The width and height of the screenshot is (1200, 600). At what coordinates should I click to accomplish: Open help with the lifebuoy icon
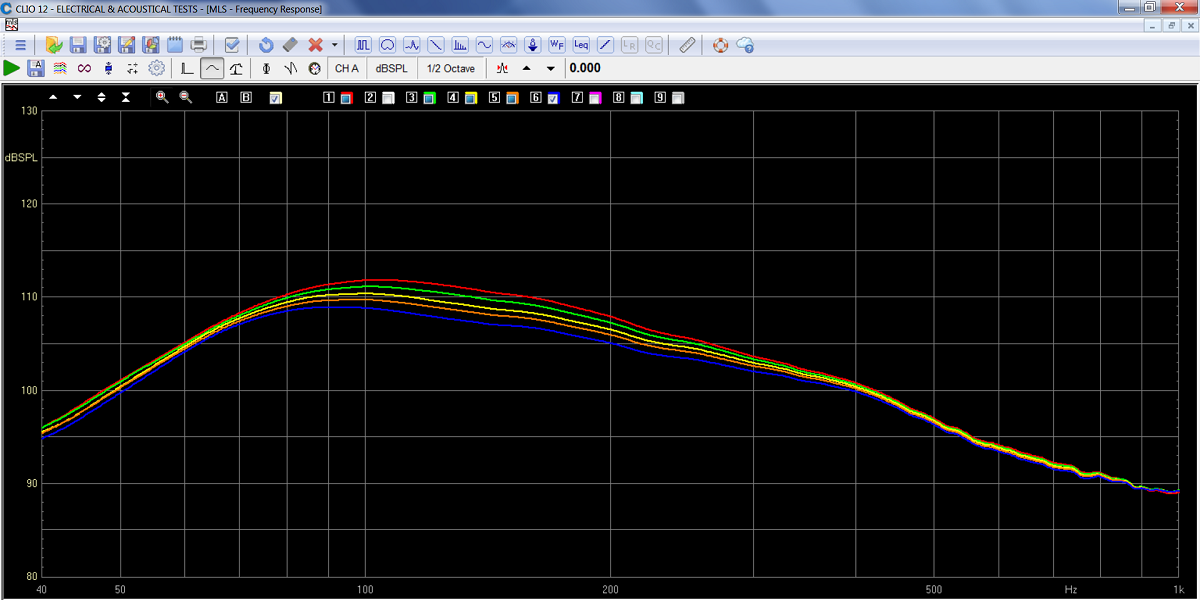click(720, 45)
